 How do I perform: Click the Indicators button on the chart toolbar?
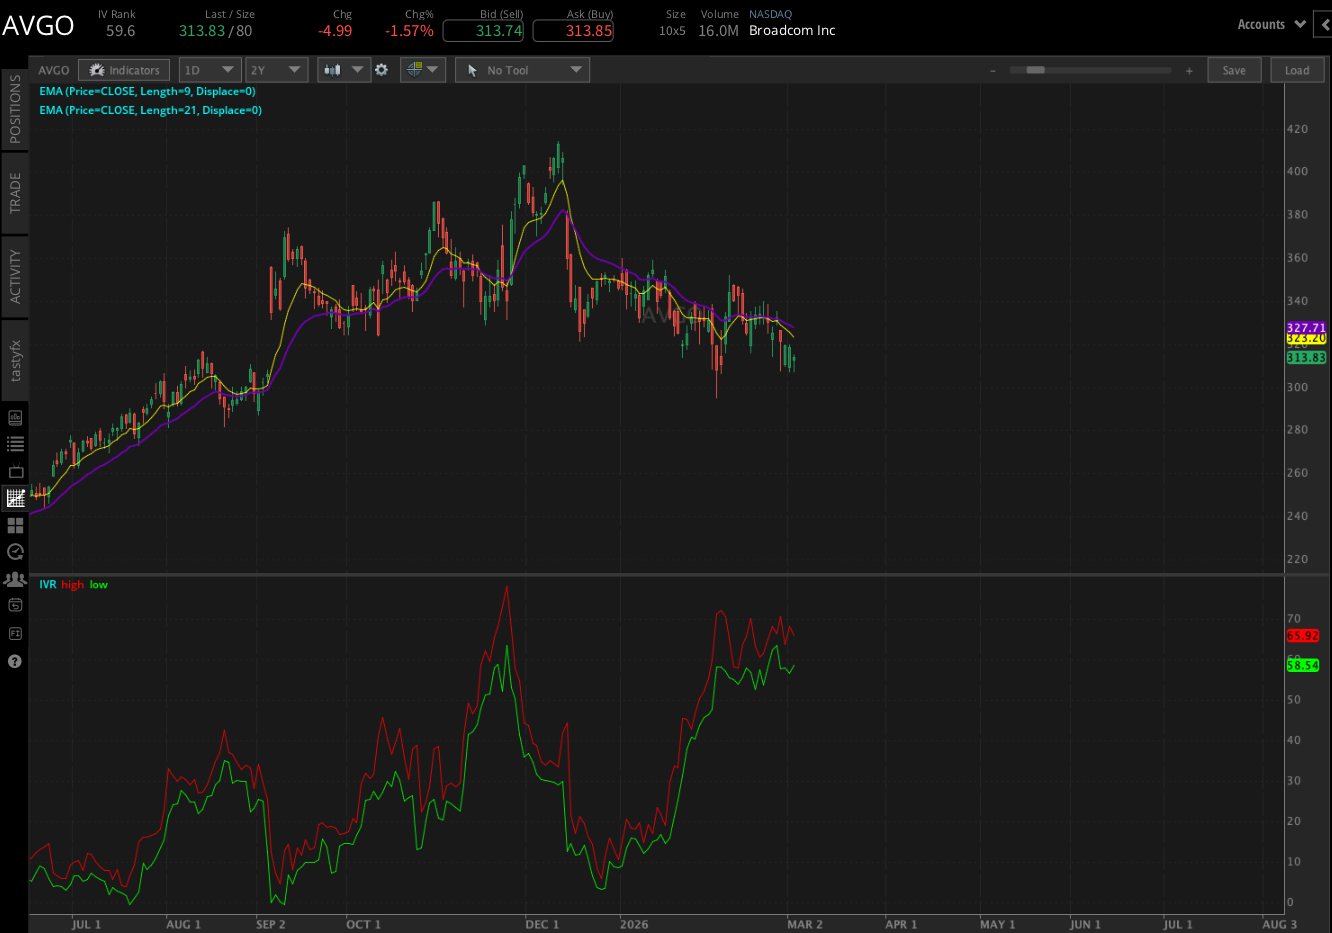123,70
